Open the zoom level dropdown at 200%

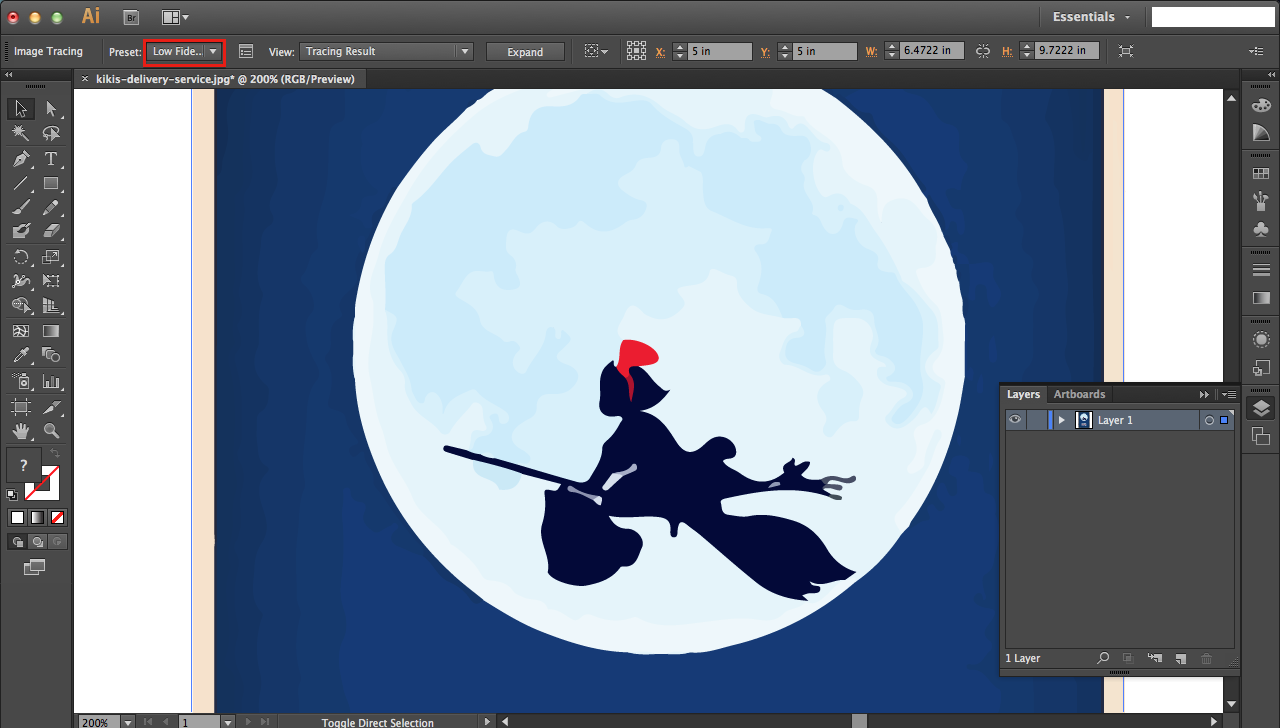128,722
